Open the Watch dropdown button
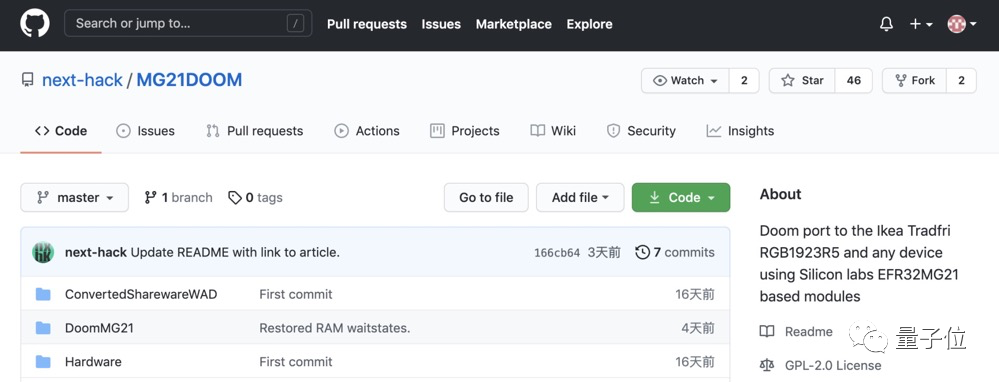Screen dimensions: 999x382 click(x=685, y=81)
